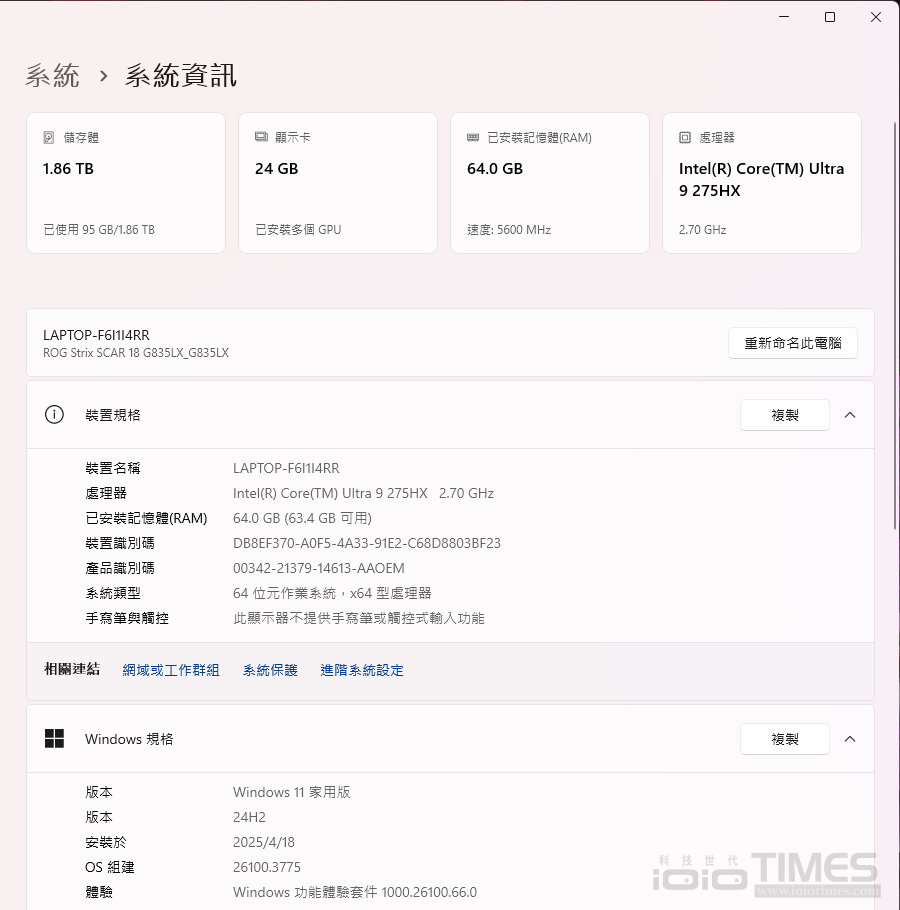
Task: Open the 顯示卡 24 GB card
Action: click(338, 183)
